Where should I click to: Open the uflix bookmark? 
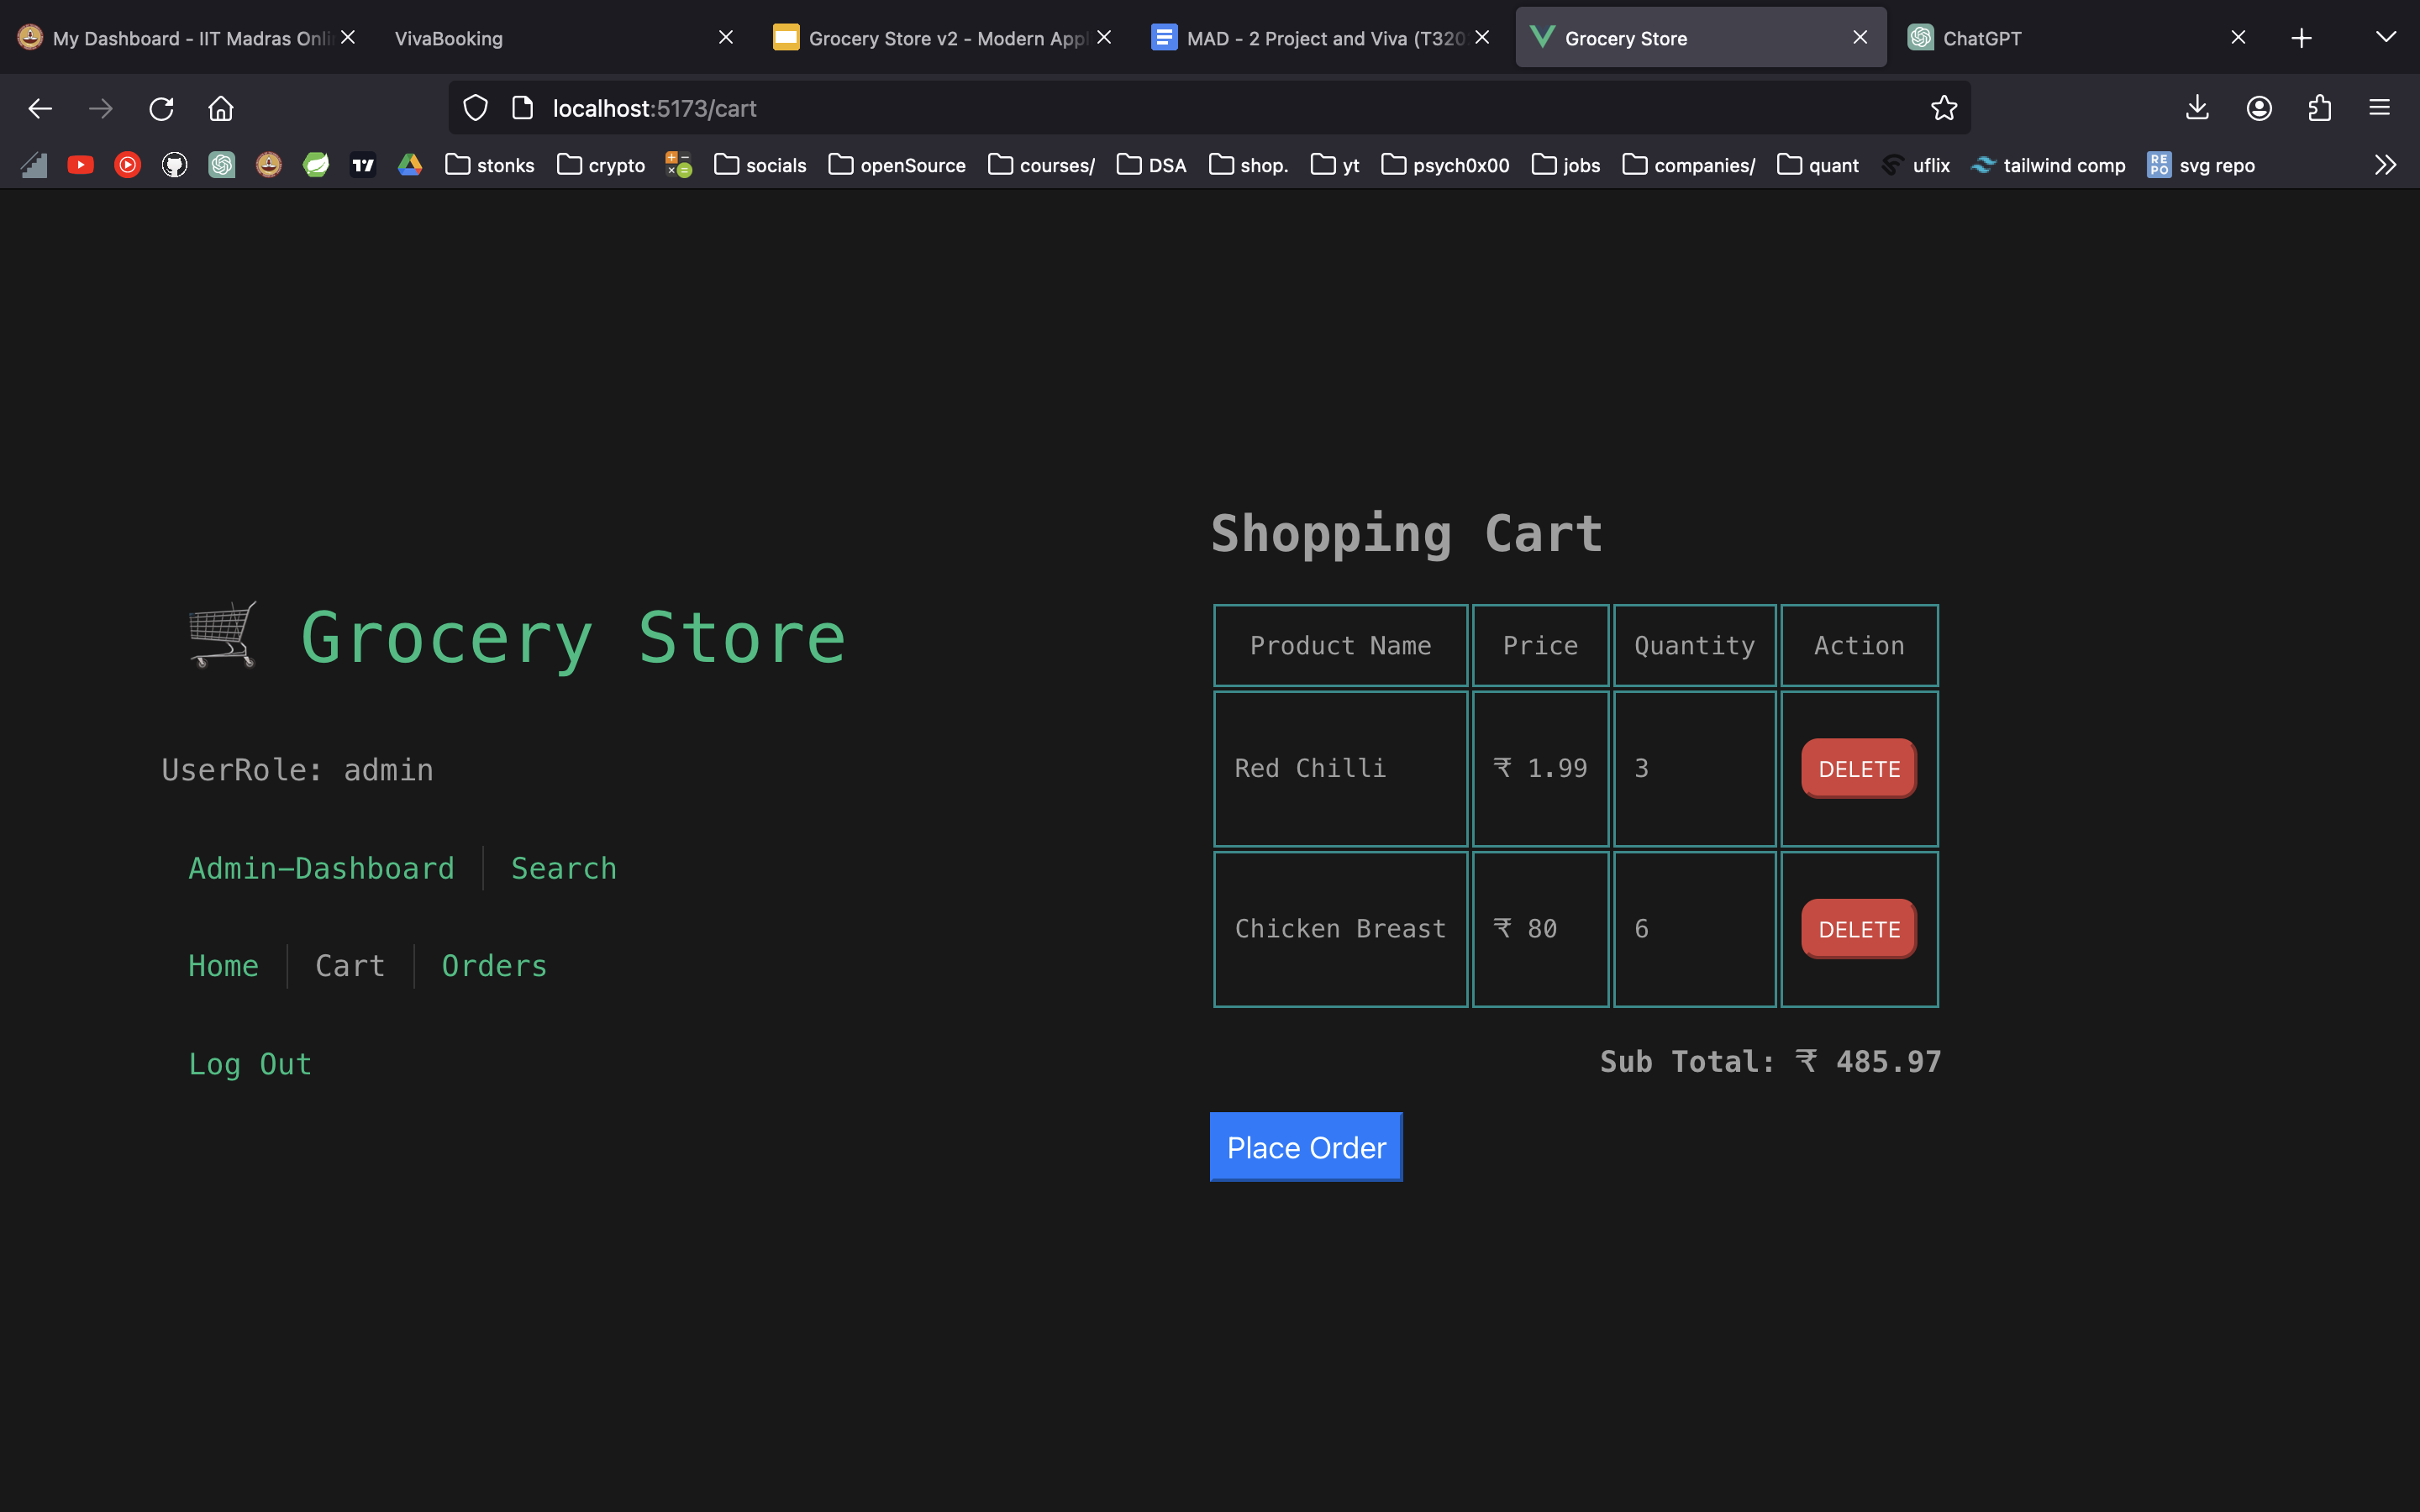(x=1915, y=165)
